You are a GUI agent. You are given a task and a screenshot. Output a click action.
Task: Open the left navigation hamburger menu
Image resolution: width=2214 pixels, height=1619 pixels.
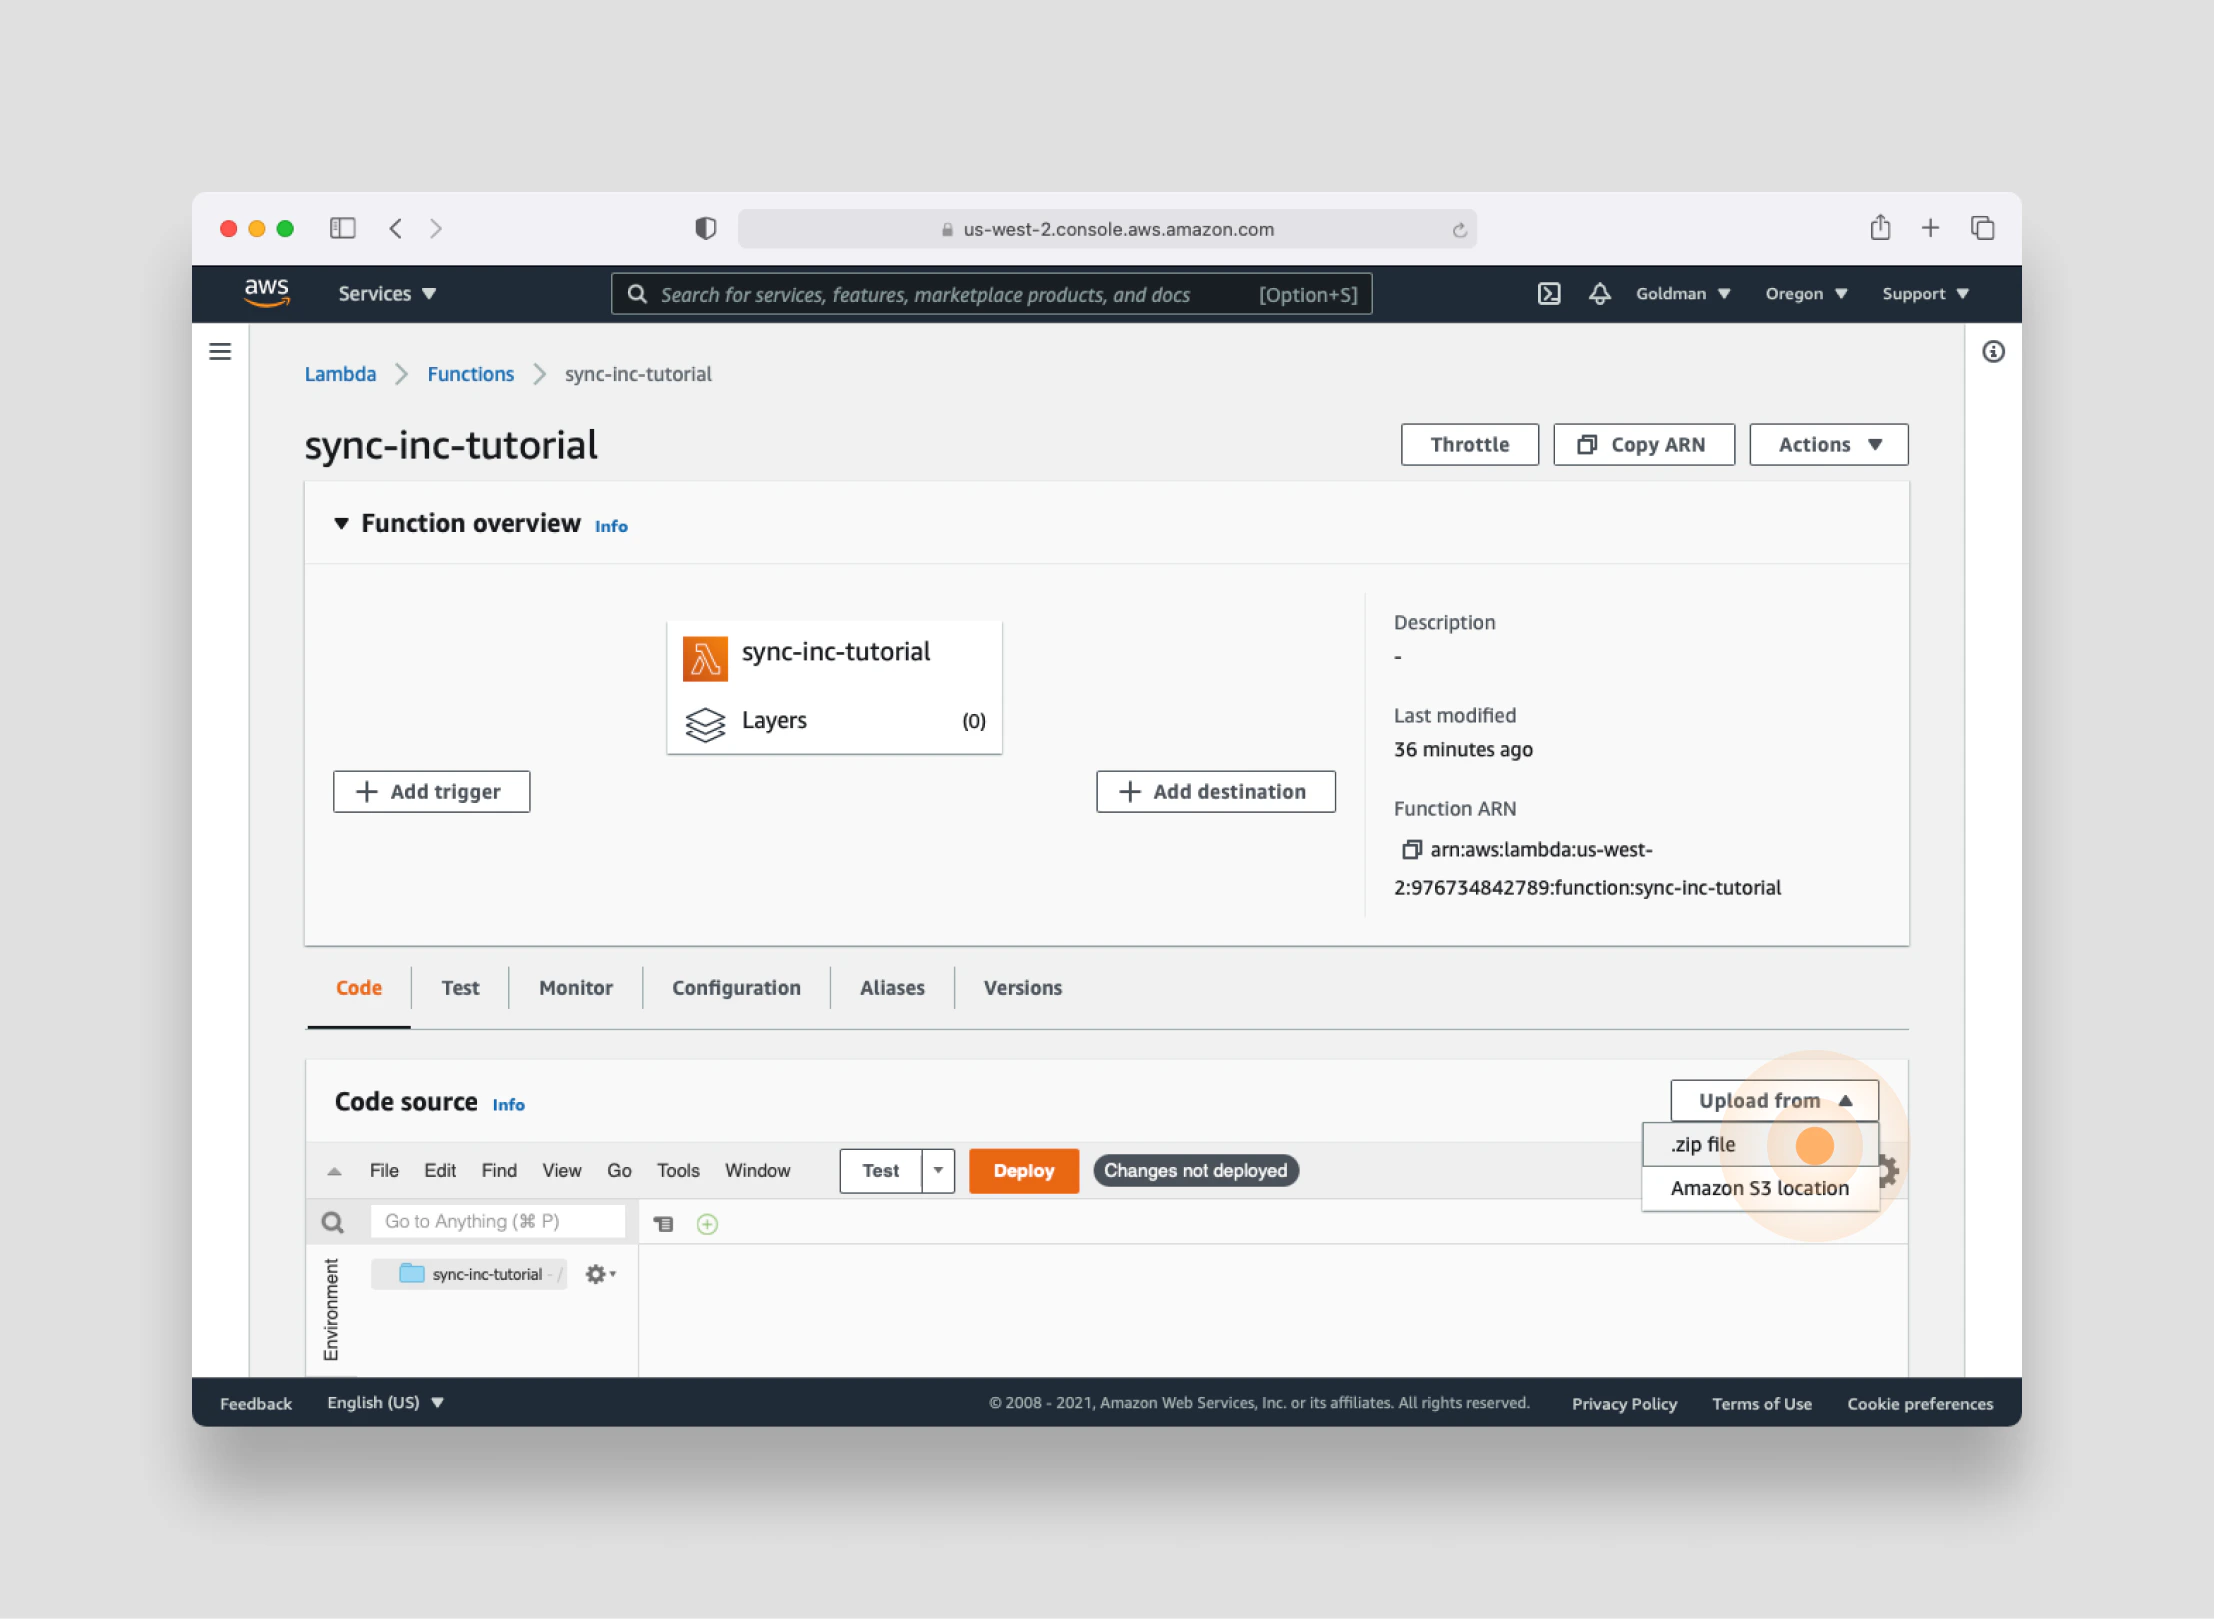click(x=220, y=352)
